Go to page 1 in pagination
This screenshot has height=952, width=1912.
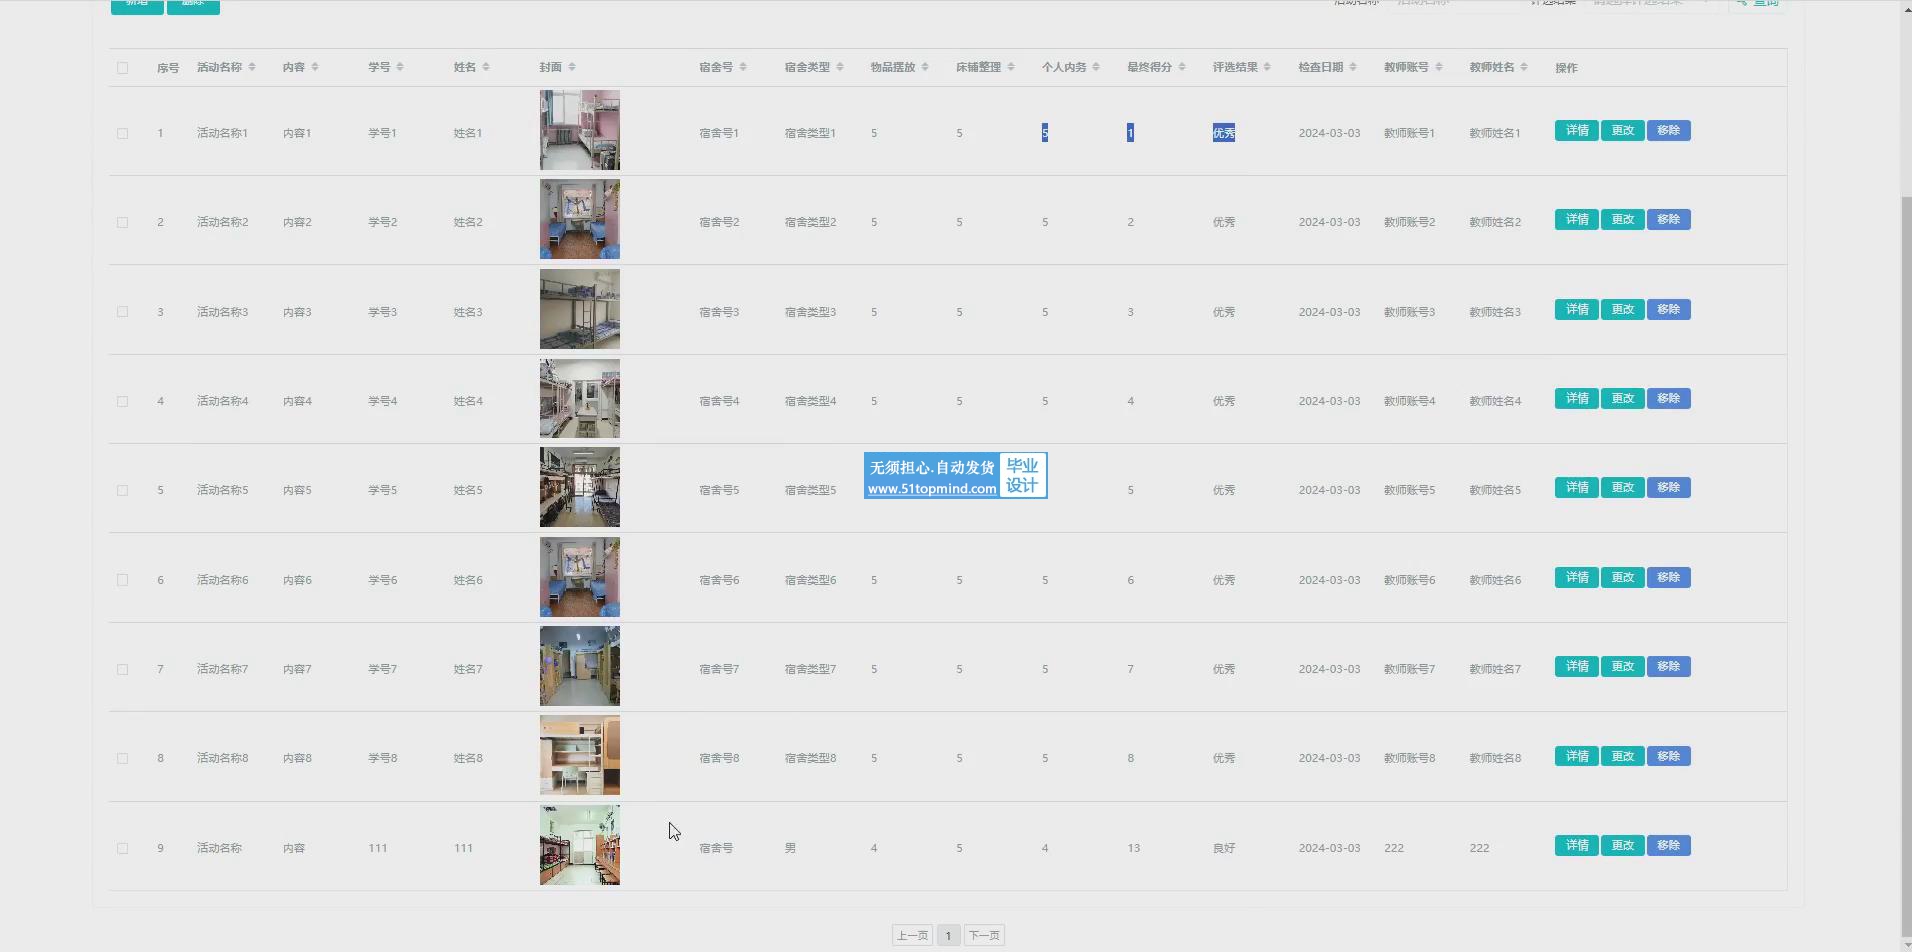(948, 935)
